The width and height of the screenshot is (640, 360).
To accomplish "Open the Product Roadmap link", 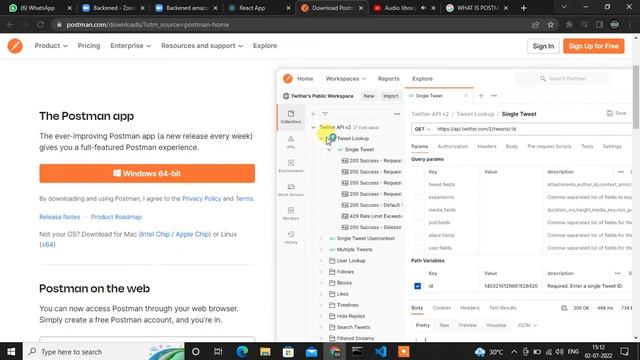I will click(116, 217).
